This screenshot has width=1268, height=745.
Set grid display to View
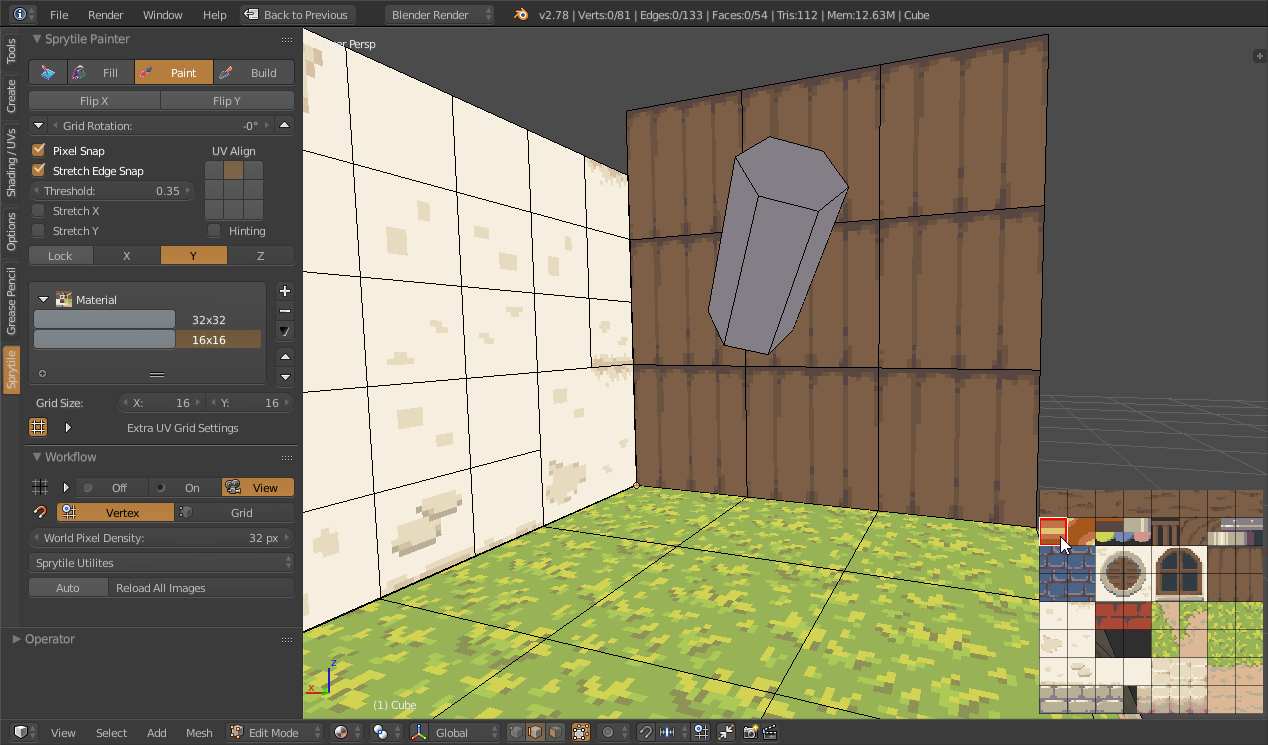(258, 487)
